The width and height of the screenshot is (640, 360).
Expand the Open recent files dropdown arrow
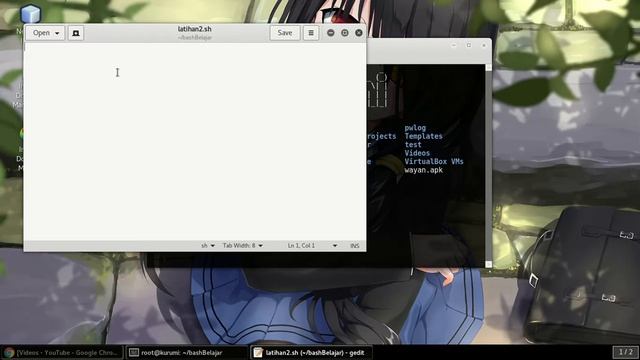point(57,33)
